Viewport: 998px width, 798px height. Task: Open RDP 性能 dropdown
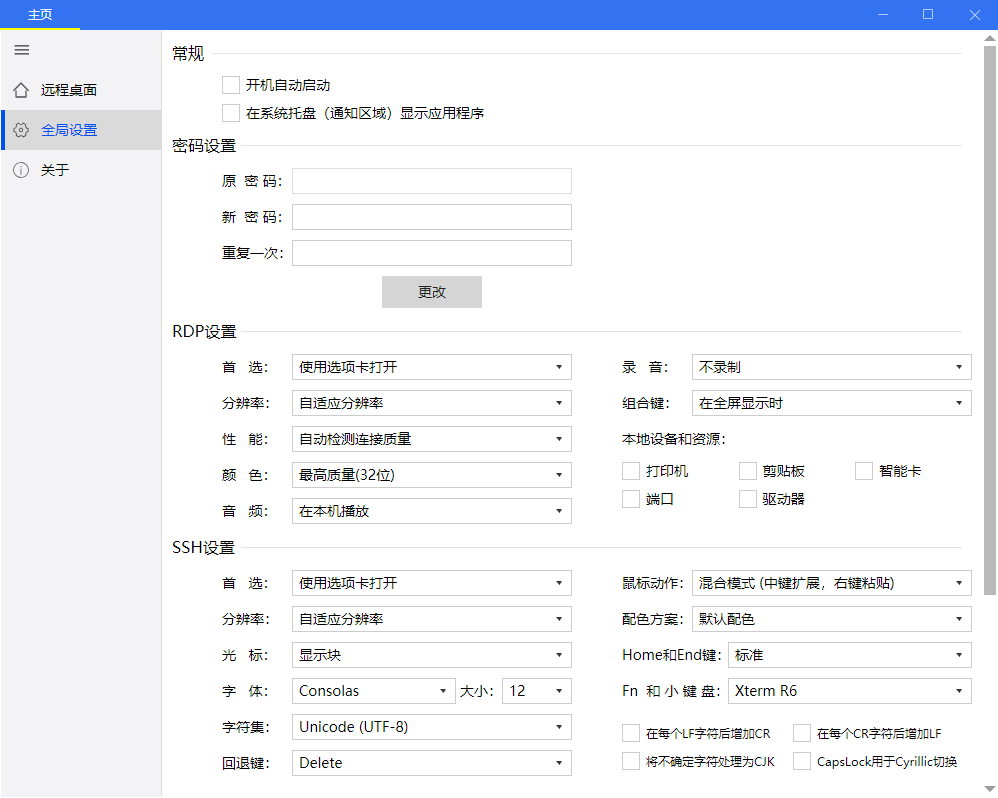(432, 439)
